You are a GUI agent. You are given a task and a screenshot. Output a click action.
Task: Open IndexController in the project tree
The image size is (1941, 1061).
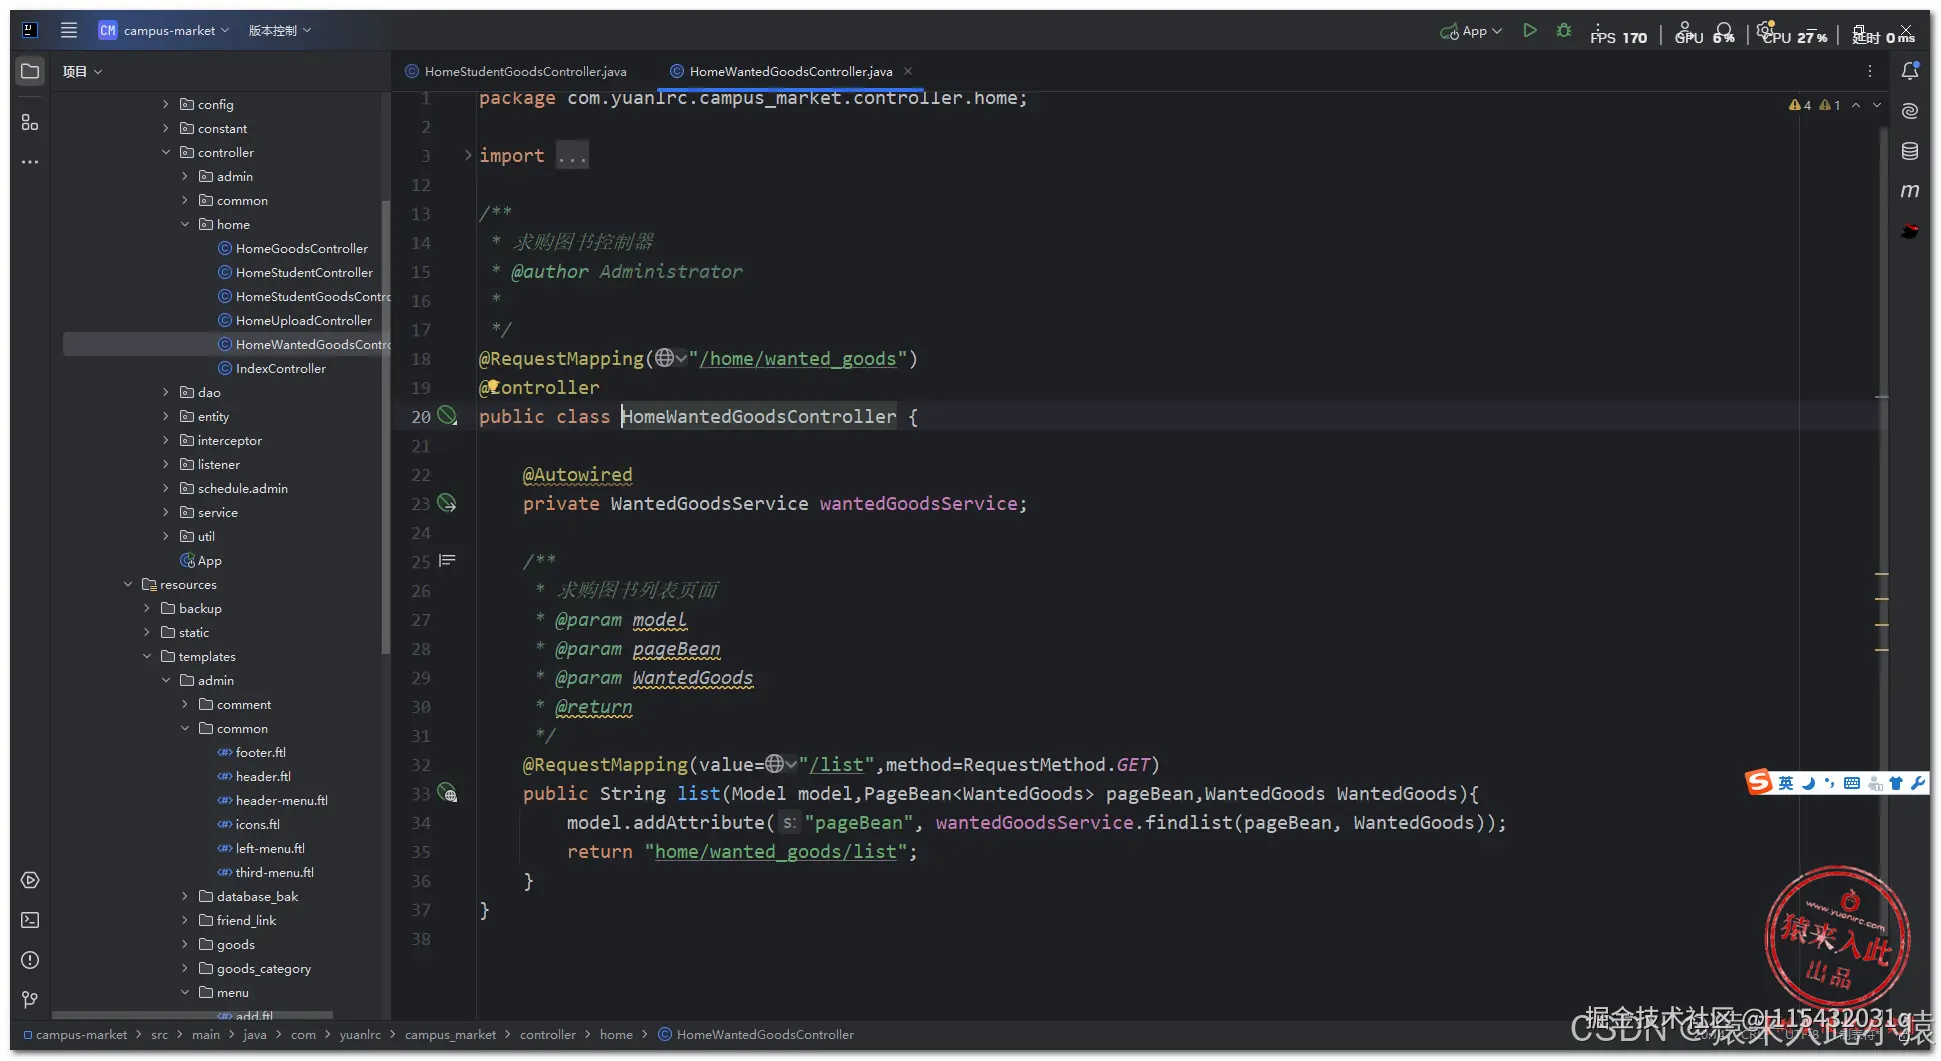[x=281, y=368]
